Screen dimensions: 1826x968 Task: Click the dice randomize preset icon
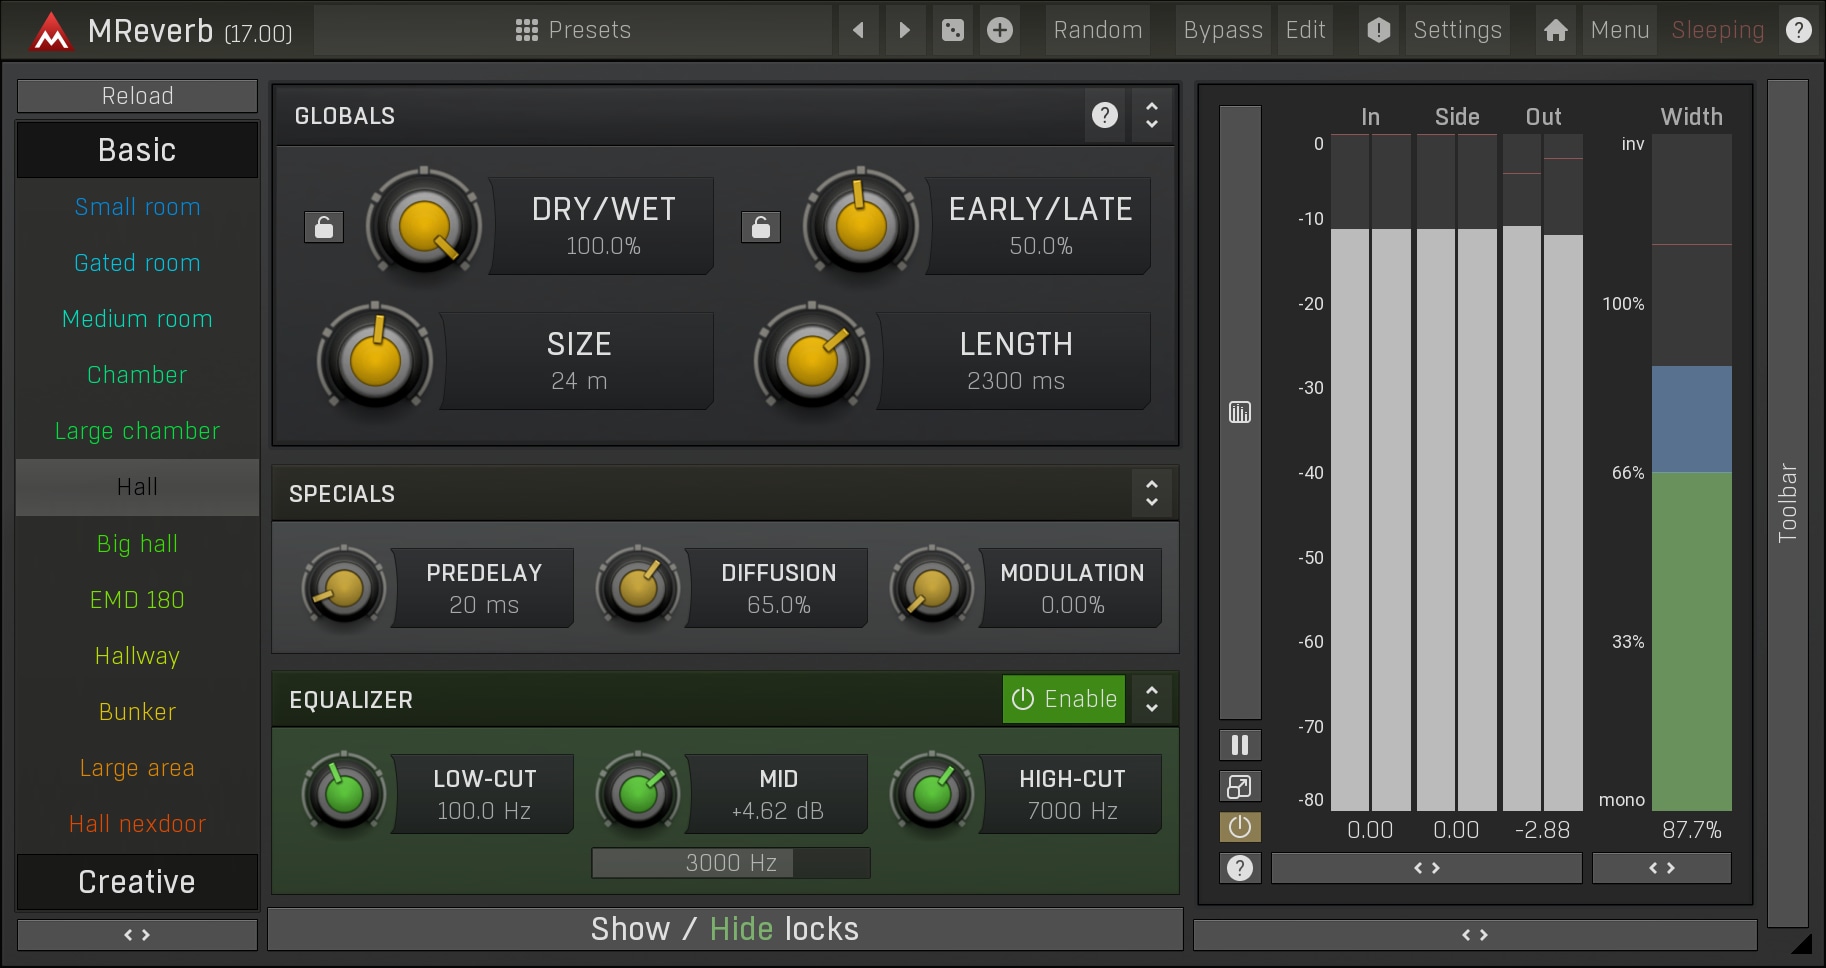953,30
